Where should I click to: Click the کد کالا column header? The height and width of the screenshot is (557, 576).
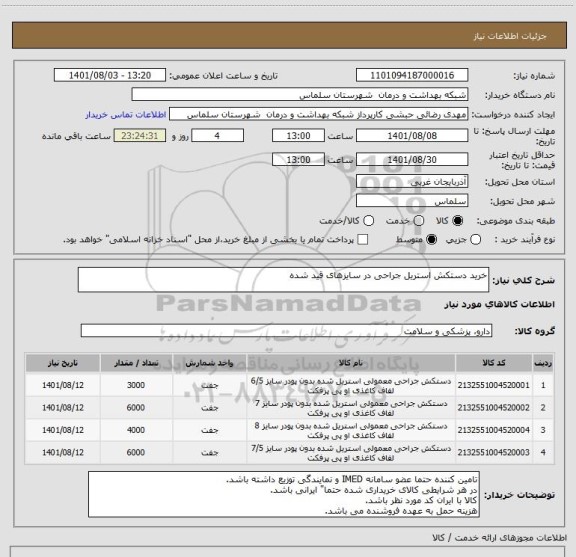point(494,363)
